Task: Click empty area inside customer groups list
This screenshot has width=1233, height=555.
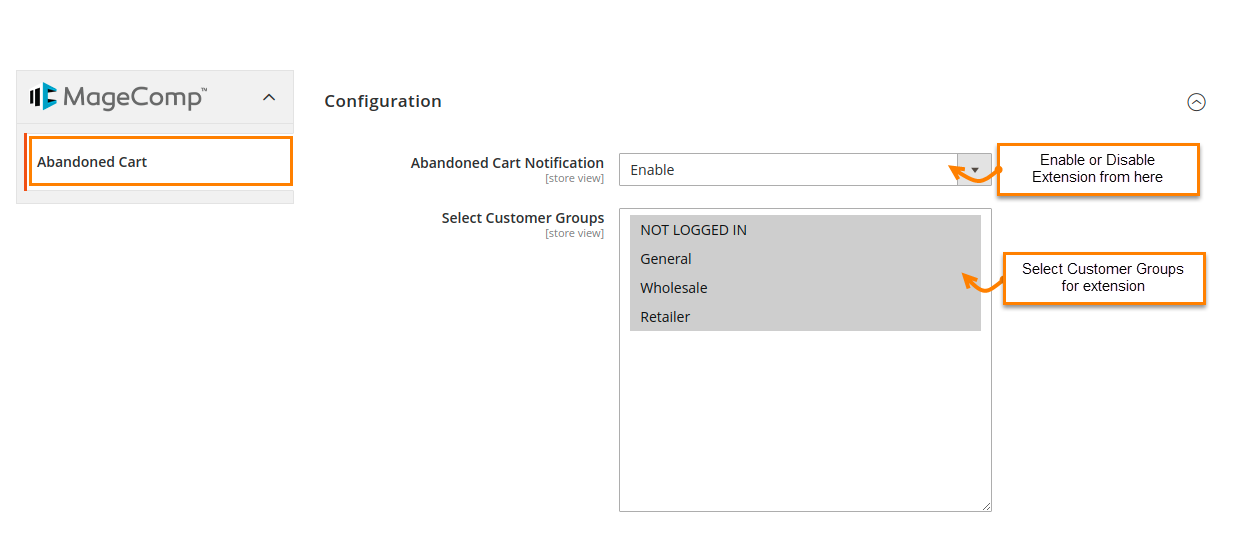Action: (x=805, y=420)
